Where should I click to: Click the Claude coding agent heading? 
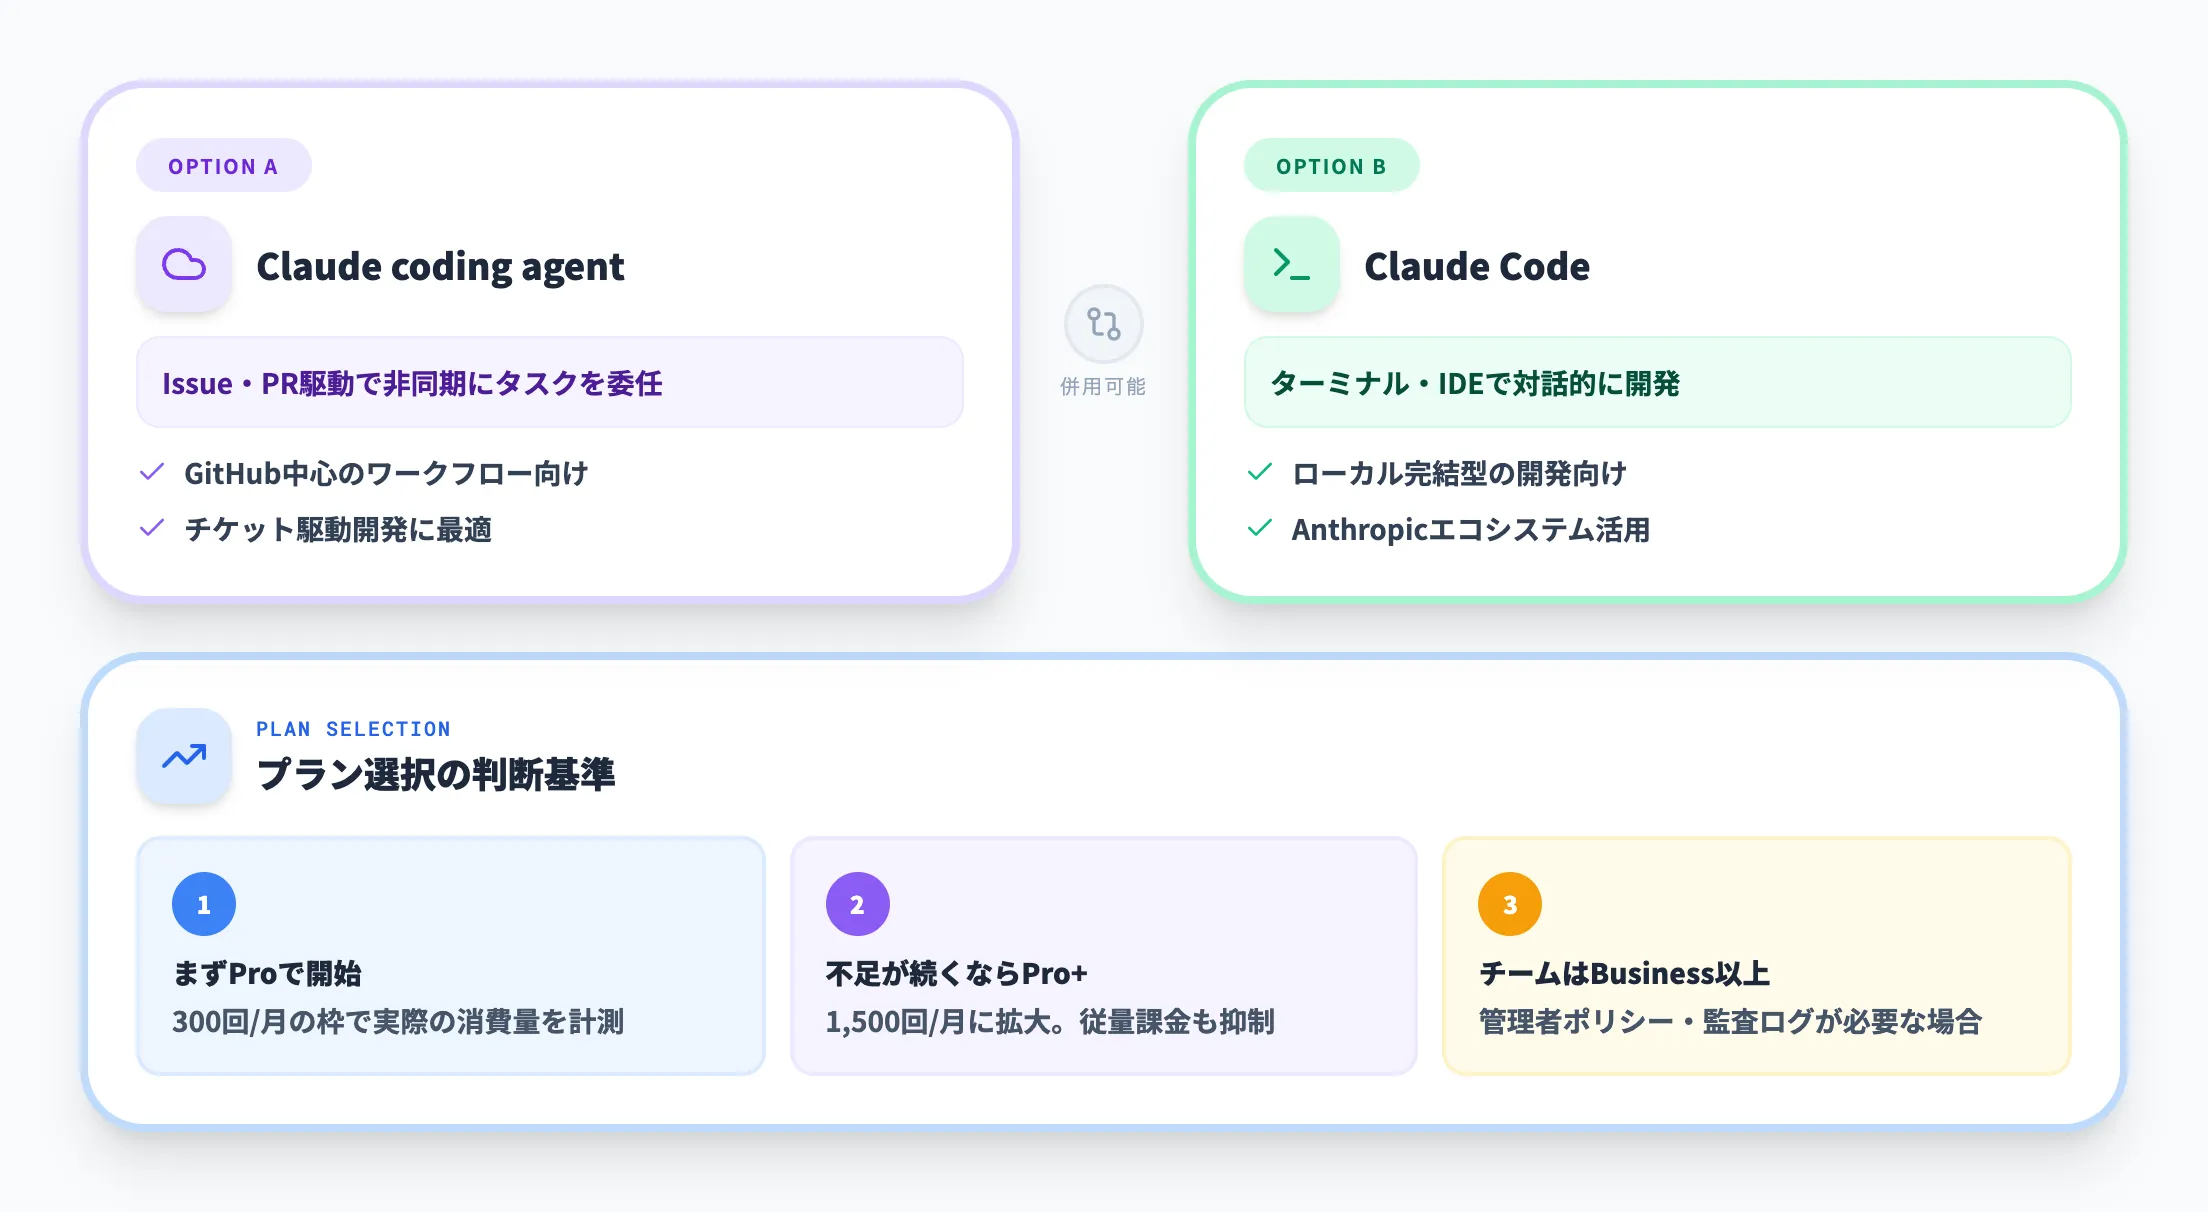pyautogui.click(x=440, y=266)
